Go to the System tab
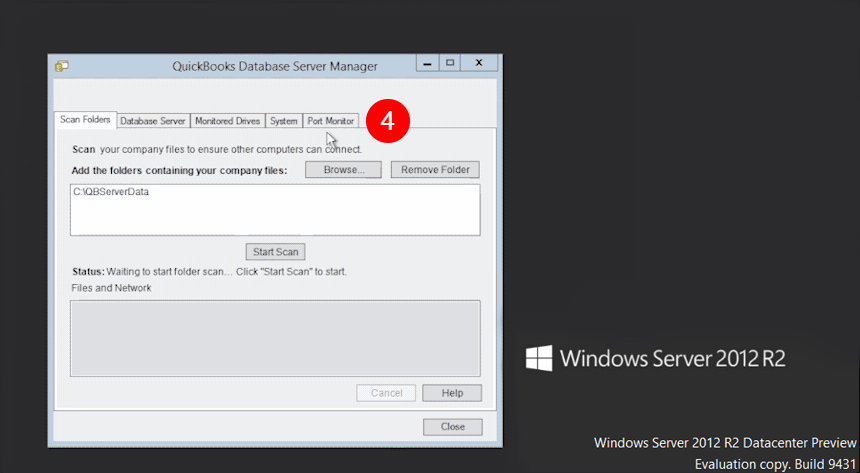Viewport: 860px width, 473px height. 284,121
